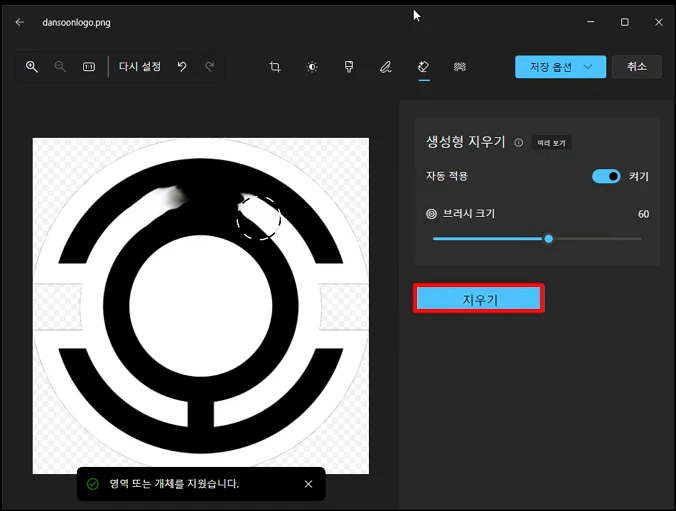
Task: Go back with the arrow next to dansoonlogo.png
Action: pyautogui.click(x=19, y=22)
